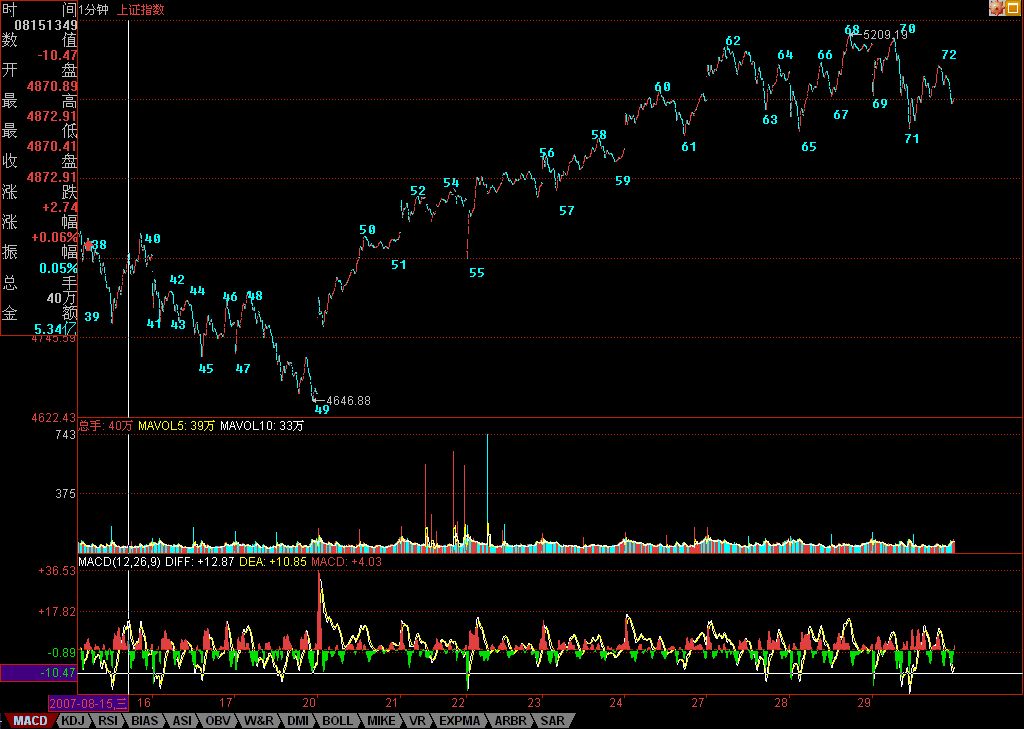Choose the W&R indicator tab
The image size is (1024, 729).
coord(258,720)
